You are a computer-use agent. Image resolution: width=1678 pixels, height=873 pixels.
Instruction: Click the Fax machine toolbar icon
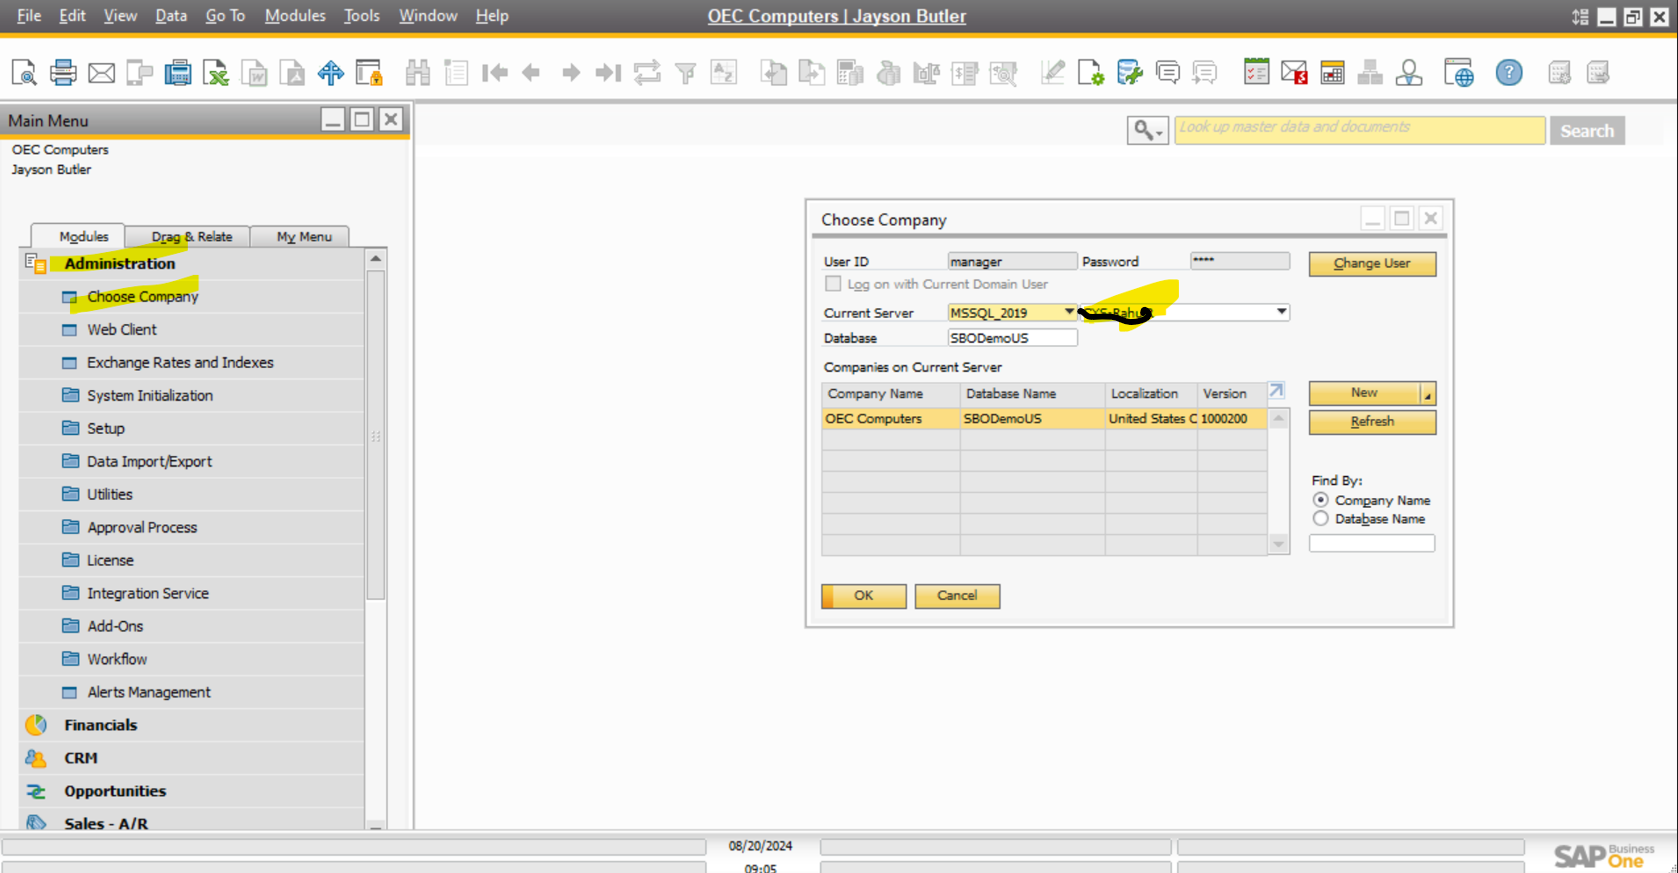[178, 72]
